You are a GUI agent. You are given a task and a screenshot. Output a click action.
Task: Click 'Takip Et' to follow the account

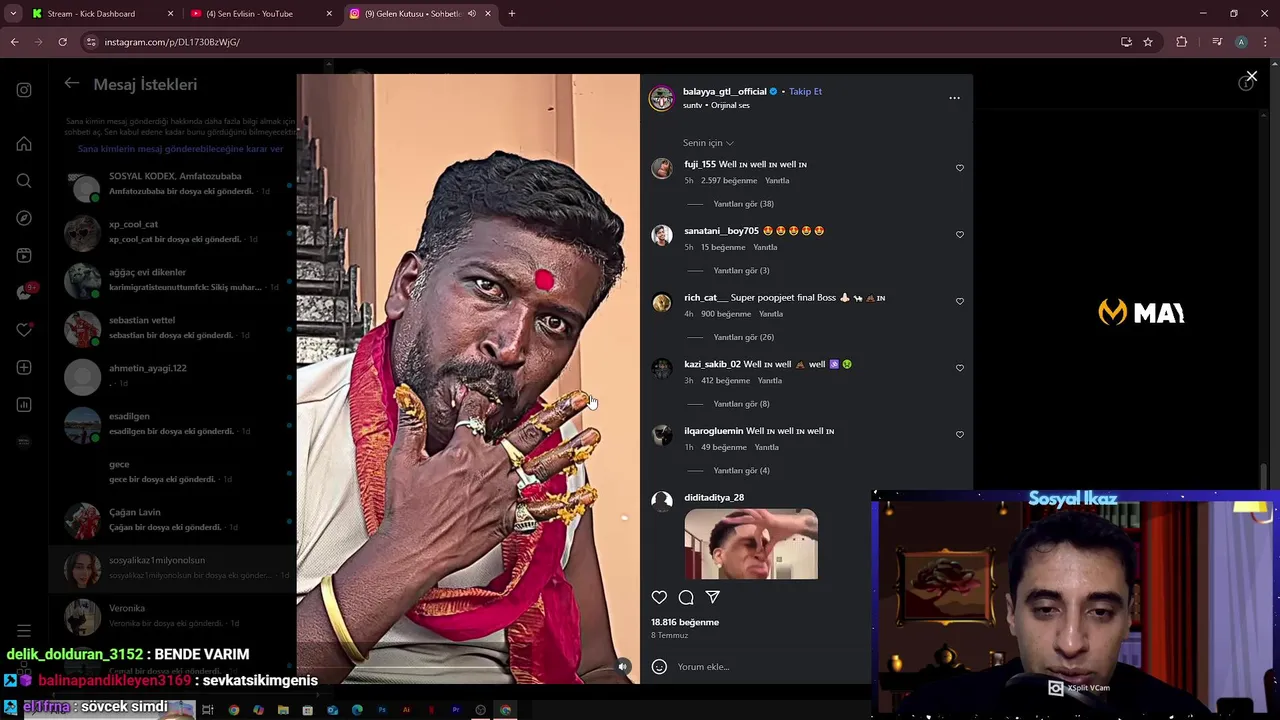805,91
